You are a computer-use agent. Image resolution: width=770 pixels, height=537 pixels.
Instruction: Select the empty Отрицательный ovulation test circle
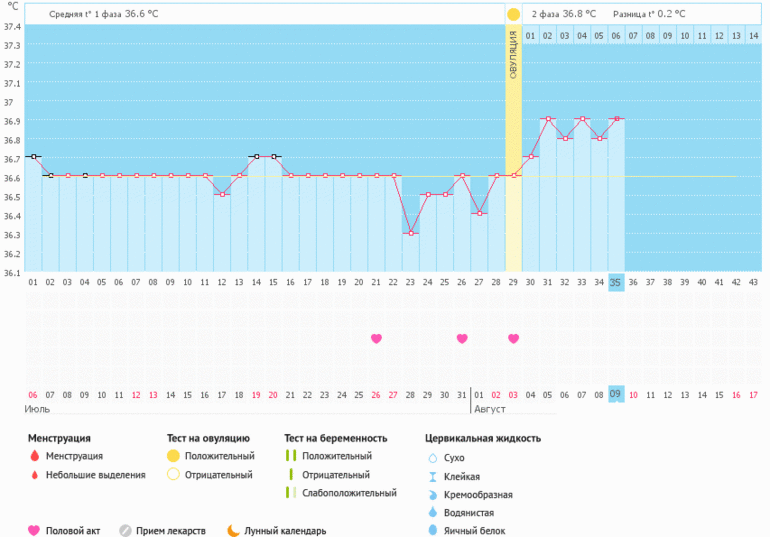pos(173,475)
